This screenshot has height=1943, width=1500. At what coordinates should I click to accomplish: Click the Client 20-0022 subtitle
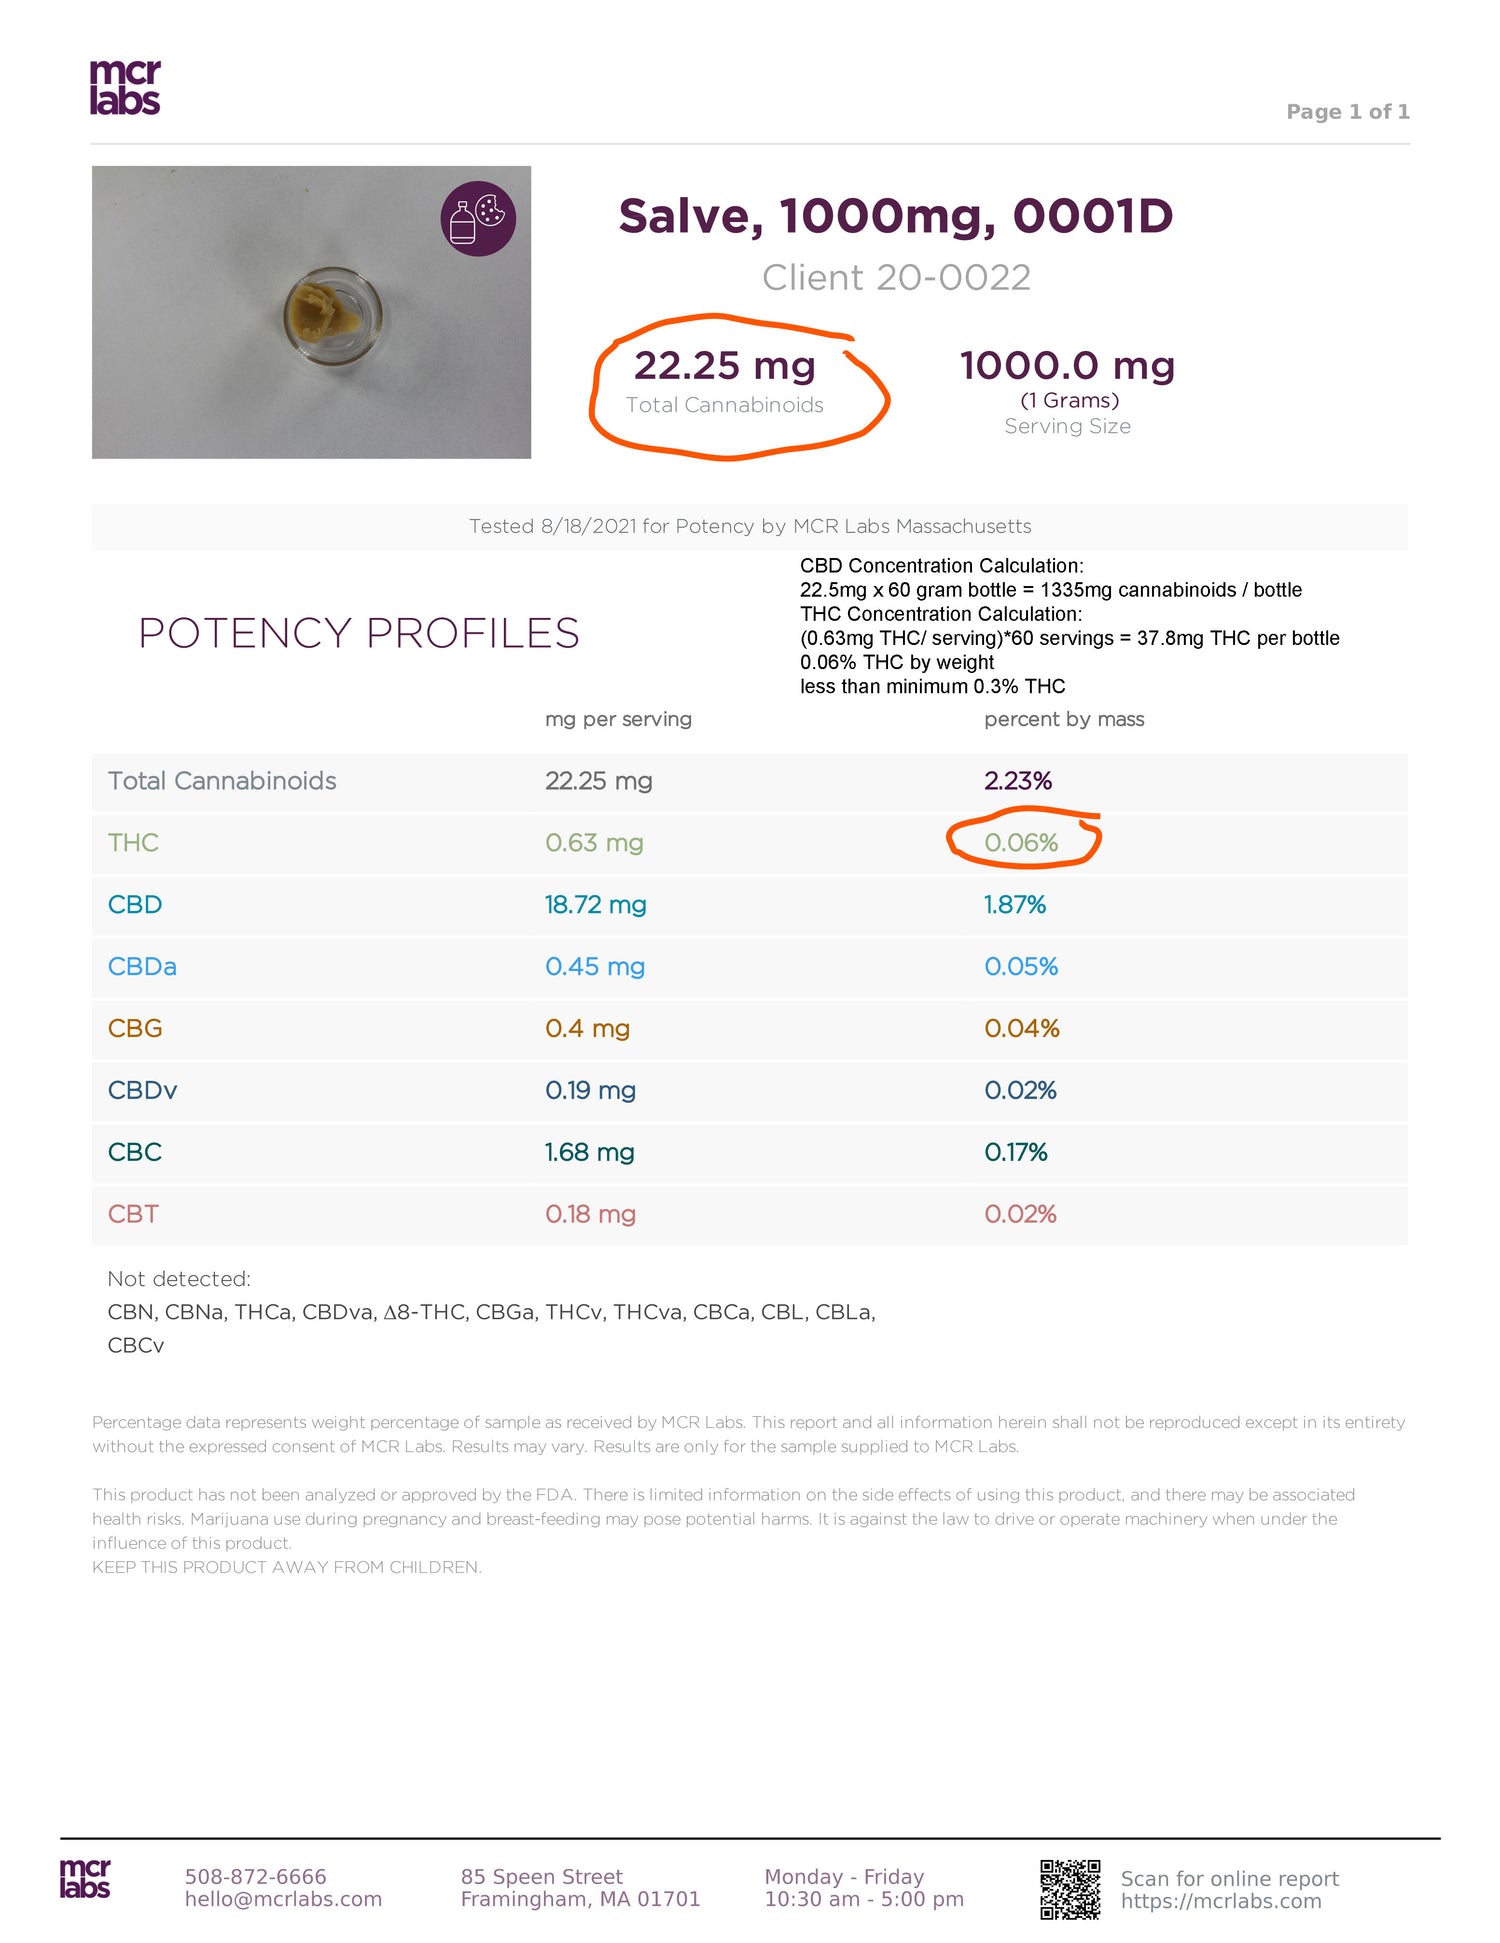[896, 277]
